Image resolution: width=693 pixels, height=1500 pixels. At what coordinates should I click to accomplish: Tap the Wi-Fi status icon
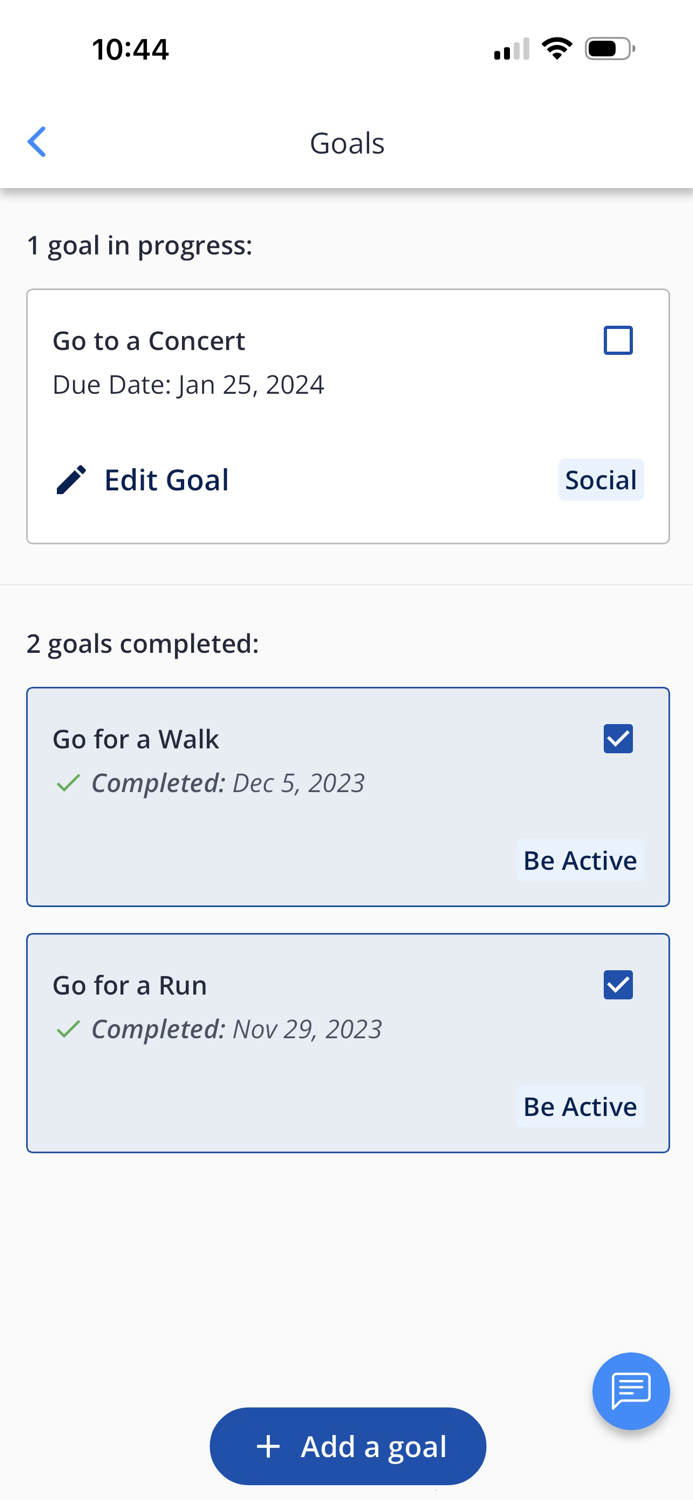coord(556,48)
